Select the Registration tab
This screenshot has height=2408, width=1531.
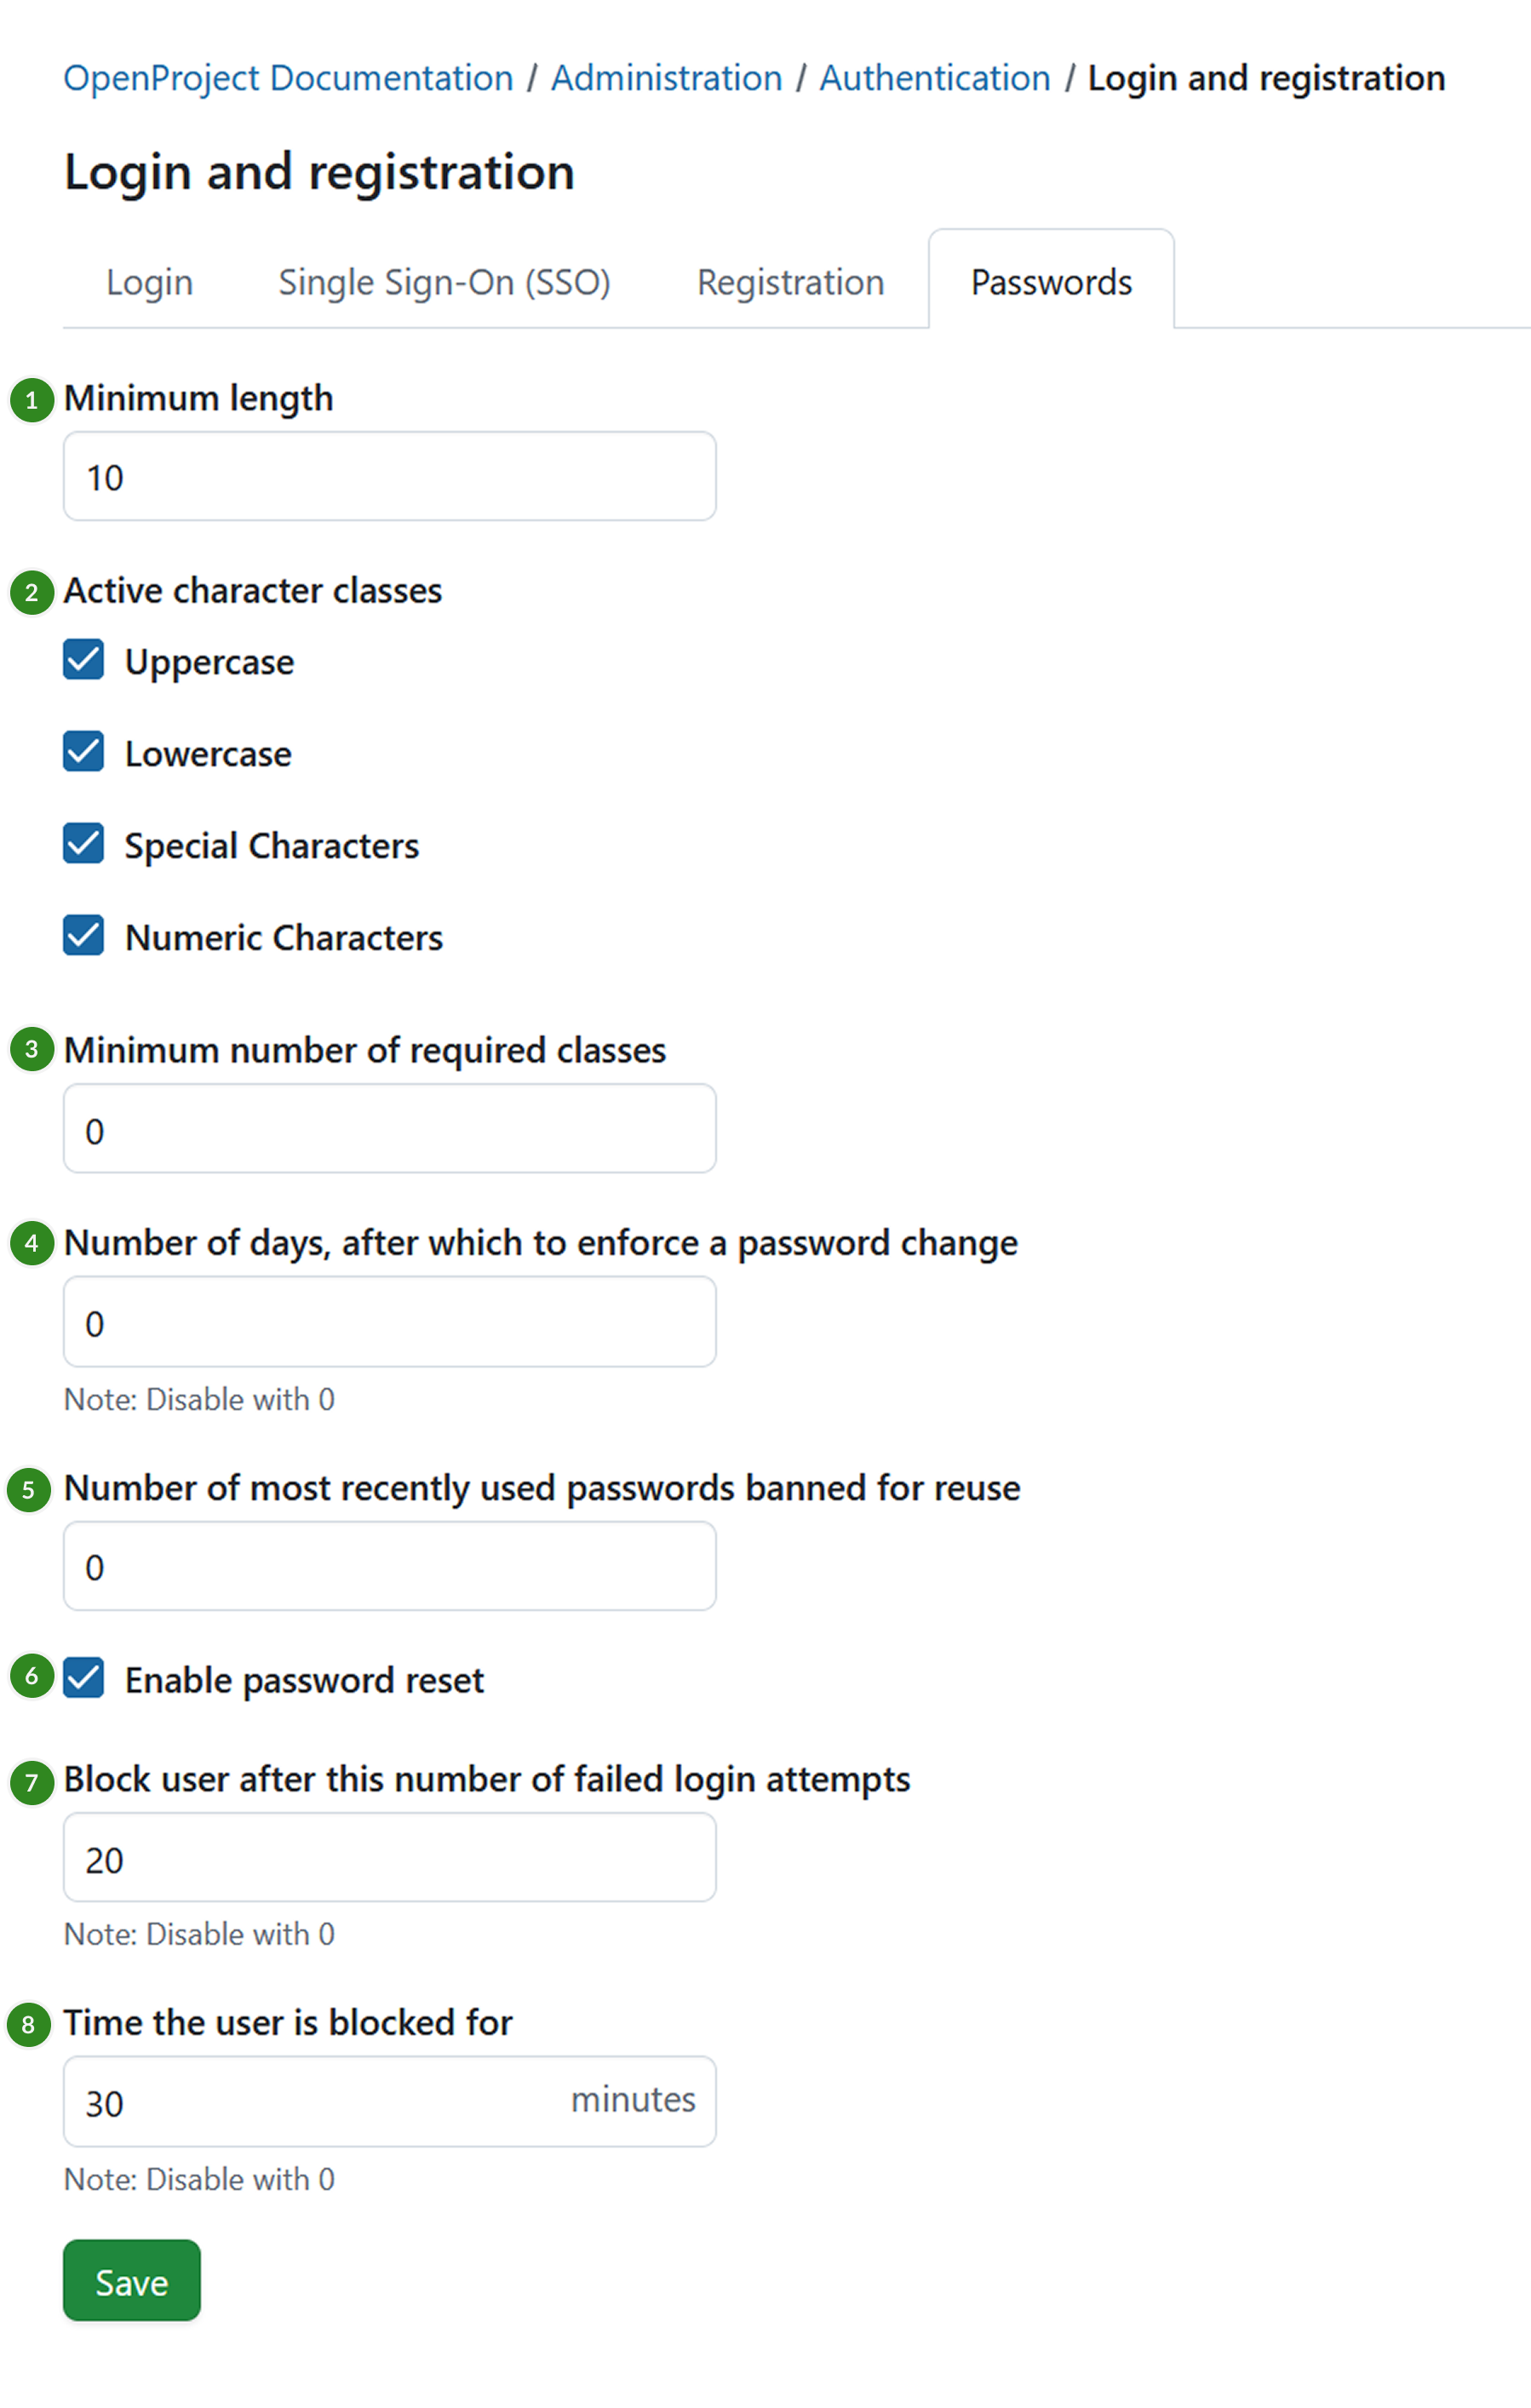click(x=789, y=281)
